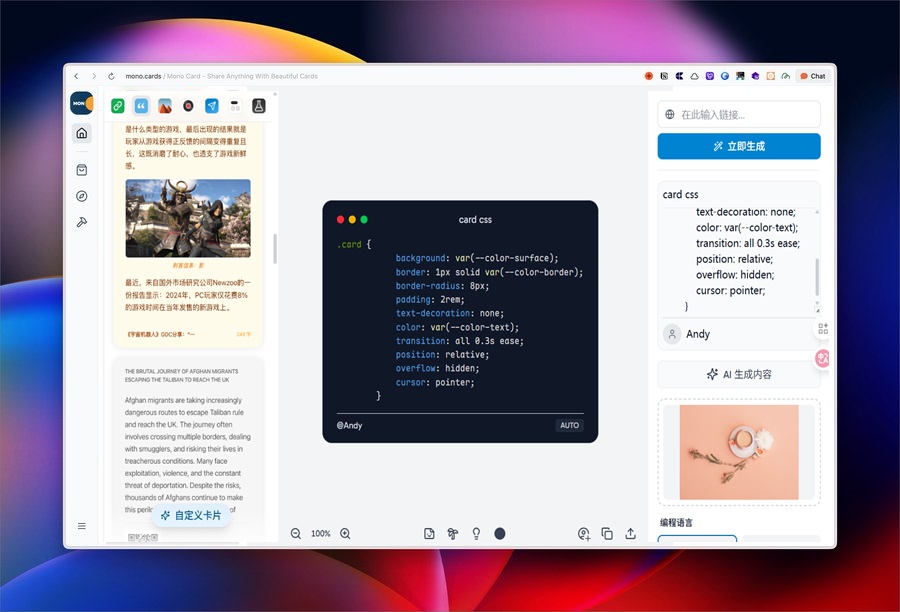Click the palm tree theme icon

pos(453,534)
